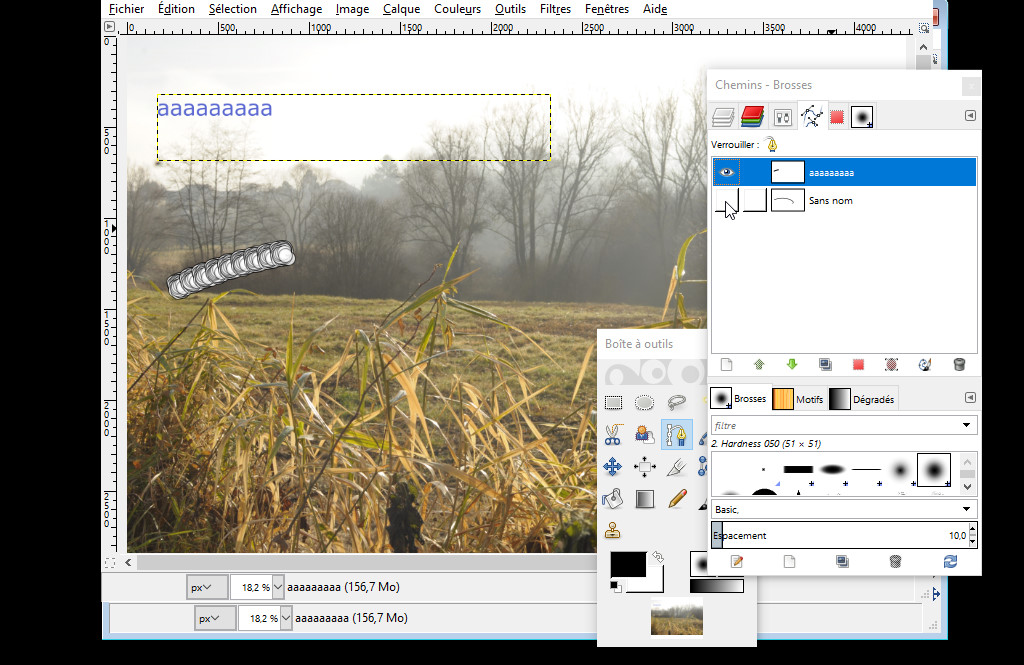Stroke the path with paint tool
The height and width of the screenshot is (665, 1024).
925,365
